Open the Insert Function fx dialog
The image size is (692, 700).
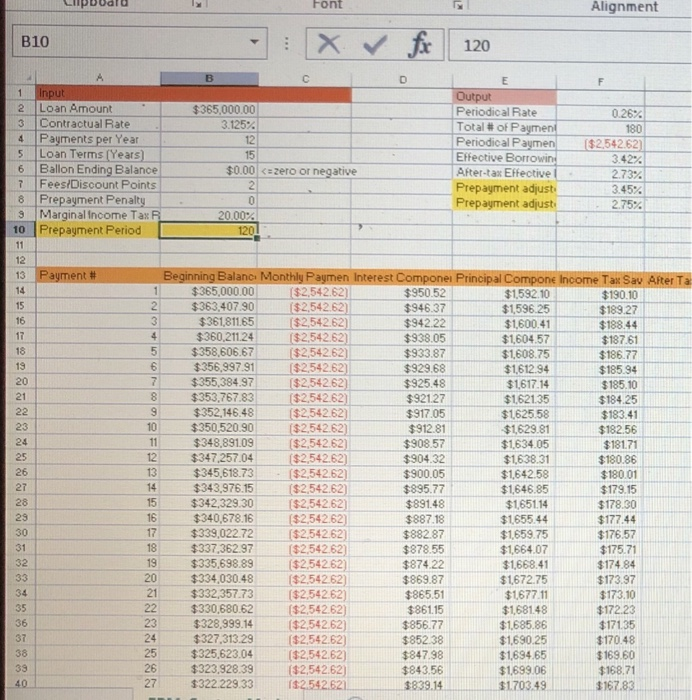pyautogui.click(x=419, y=45)
